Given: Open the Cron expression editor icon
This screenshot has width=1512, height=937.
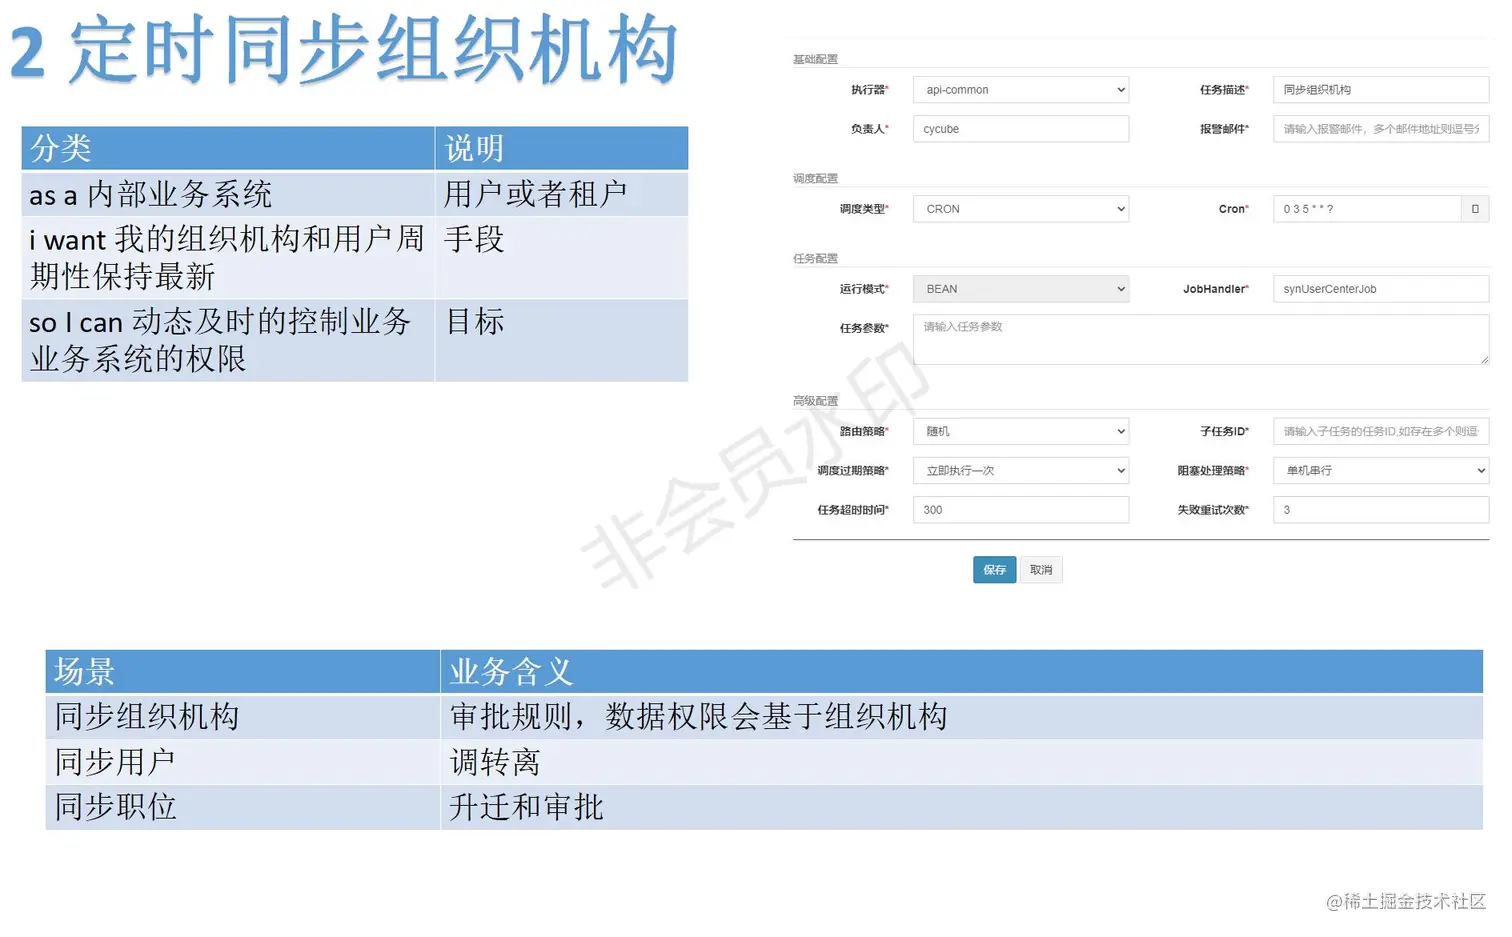Looking at the screenshot, I should (x=1474, y=208).
